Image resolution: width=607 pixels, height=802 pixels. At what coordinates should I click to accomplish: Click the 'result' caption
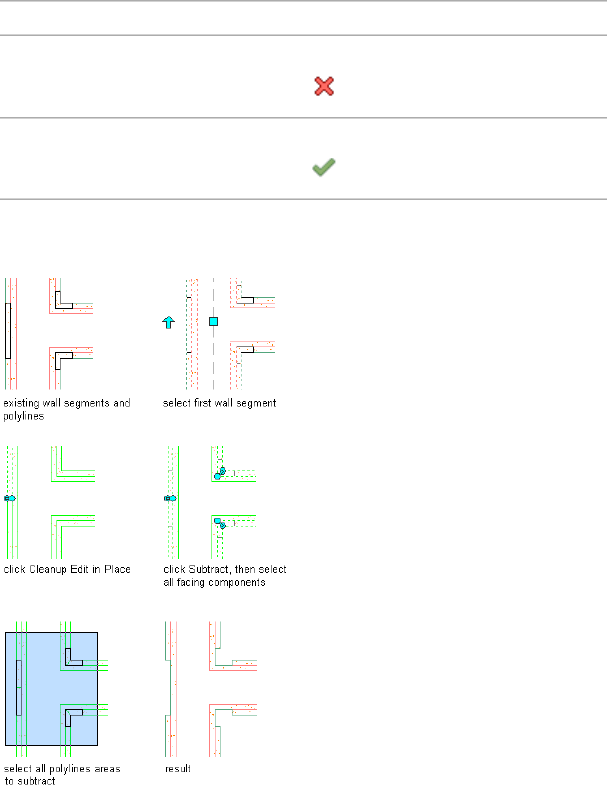click(178, 769)
